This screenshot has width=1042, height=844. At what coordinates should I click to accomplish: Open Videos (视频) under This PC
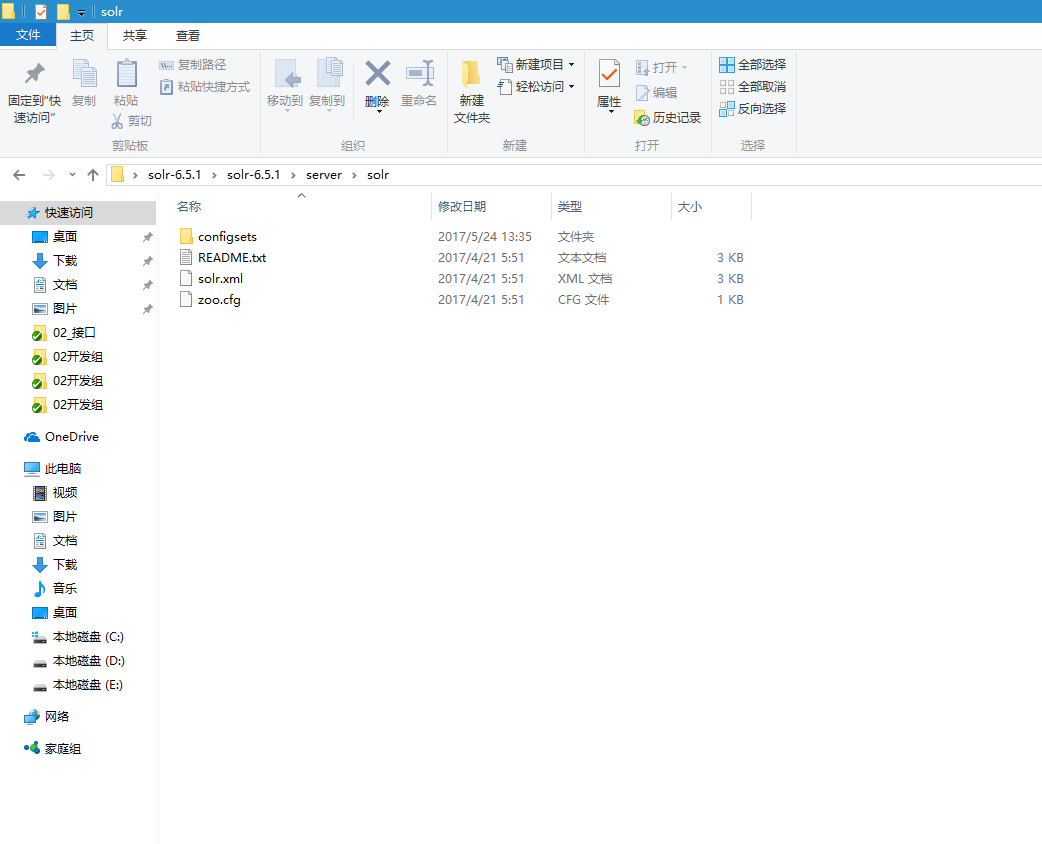64,492
